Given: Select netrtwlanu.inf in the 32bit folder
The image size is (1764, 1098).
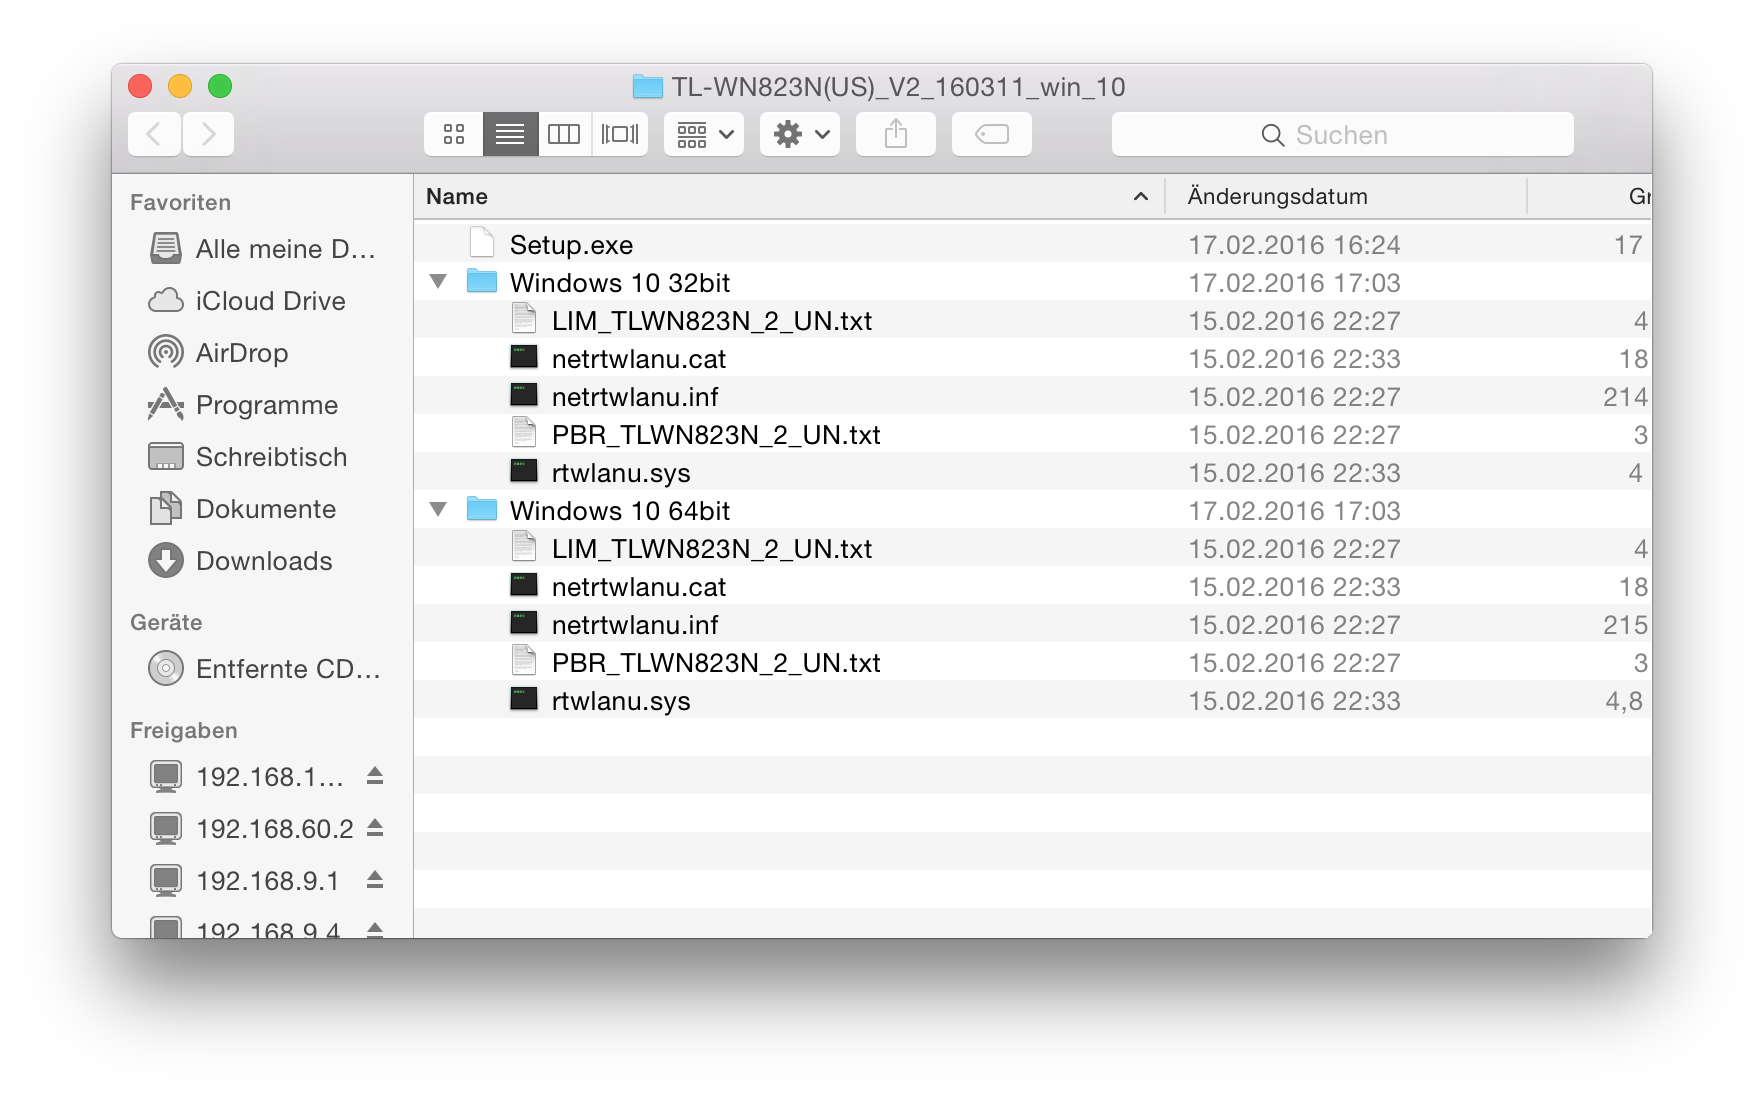Looking at the screenshot, I should [x=1032, y=396].
